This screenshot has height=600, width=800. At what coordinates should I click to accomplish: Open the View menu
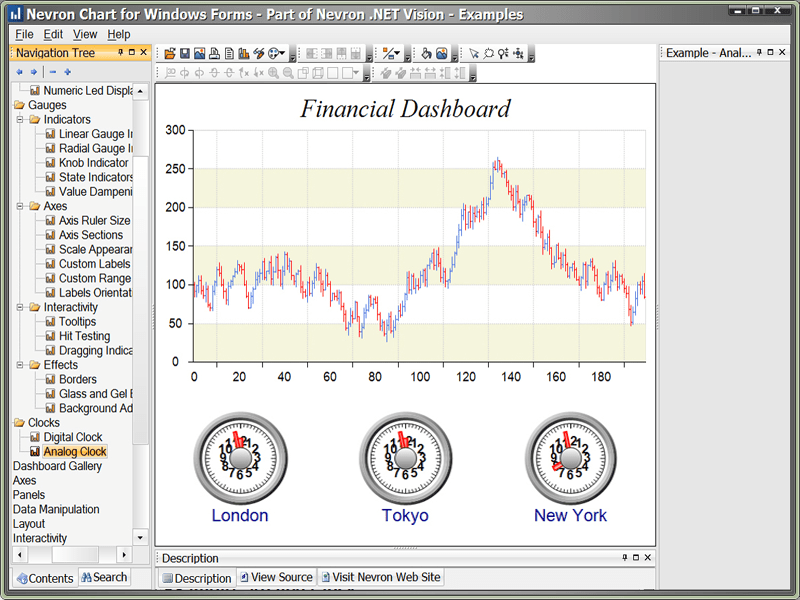pyautogui.click(x=85, y=33)
